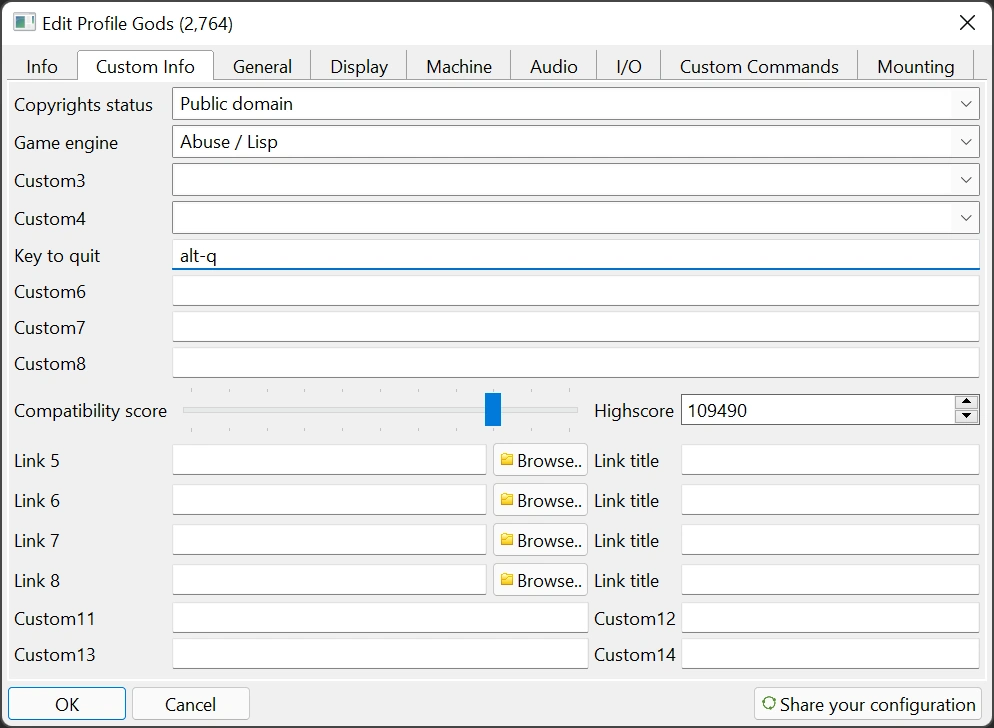The width and height of the screenshot is (994, 728).
Task: Click Browse button for Link 8
Action: pos(540,581)
